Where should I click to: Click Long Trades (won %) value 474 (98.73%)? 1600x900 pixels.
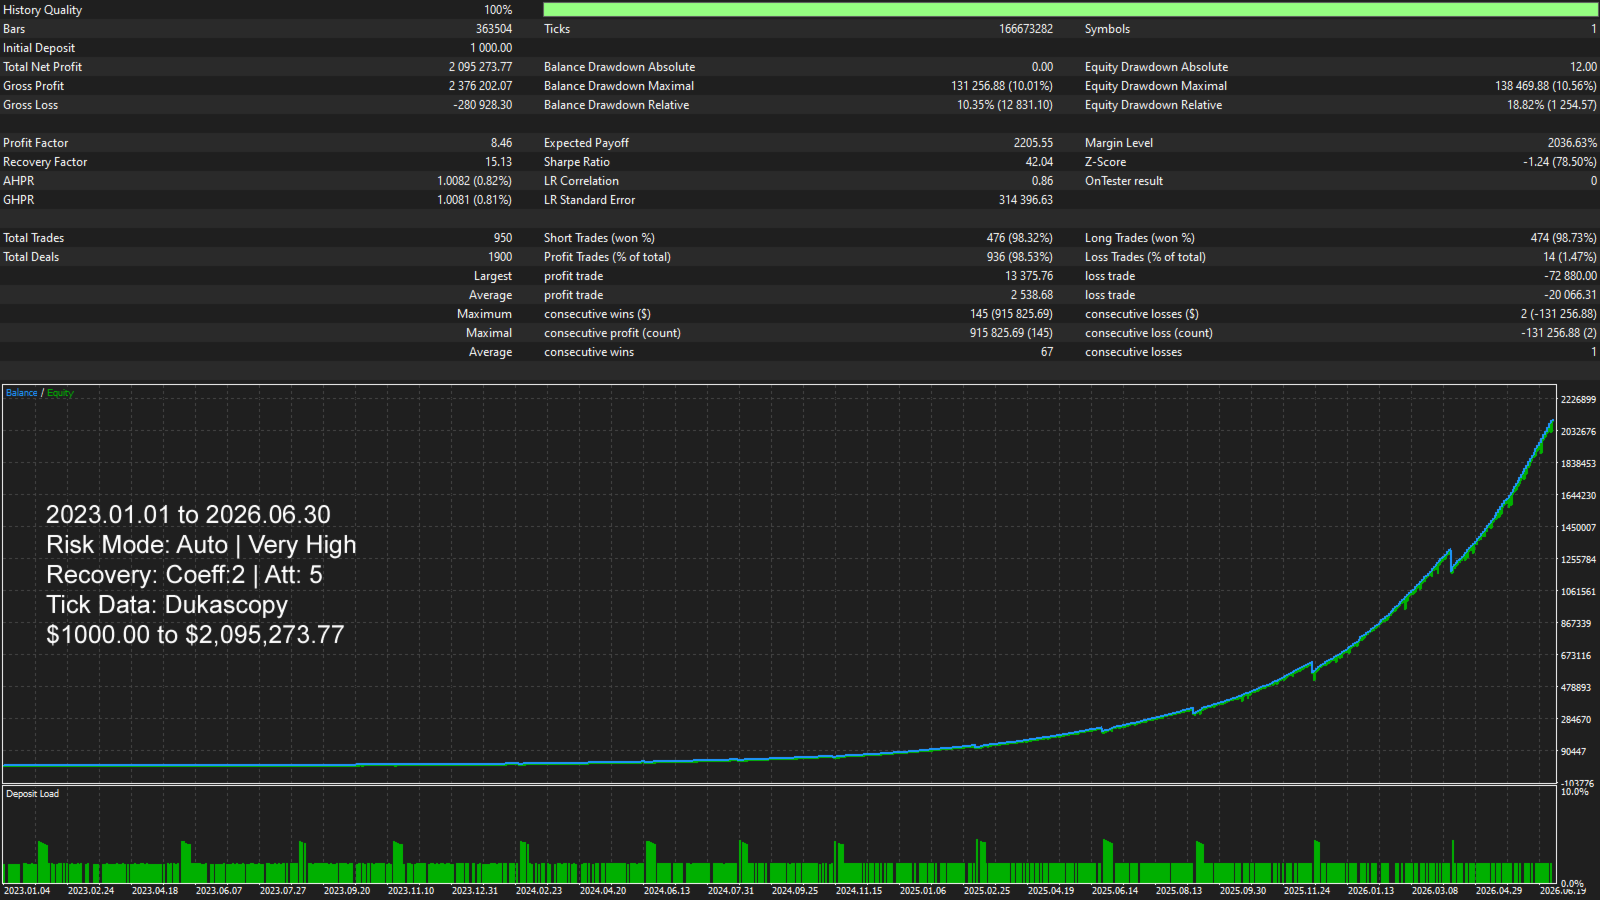coord(1563,238)
